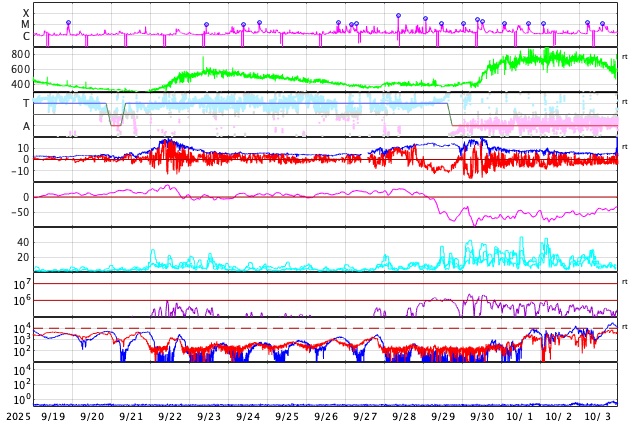Click the T sector label
The width and height of the screenshot is (634, 424).
[x=26, y=103]
